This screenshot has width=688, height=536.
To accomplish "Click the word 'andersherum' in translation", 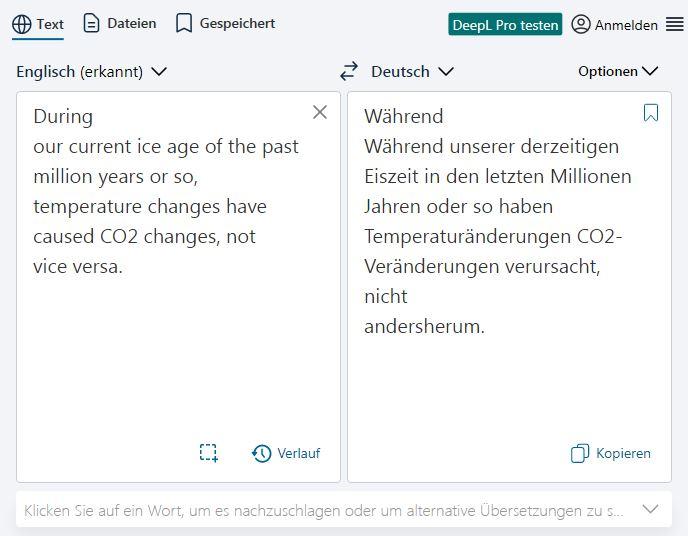I will [x=423, y=326].
